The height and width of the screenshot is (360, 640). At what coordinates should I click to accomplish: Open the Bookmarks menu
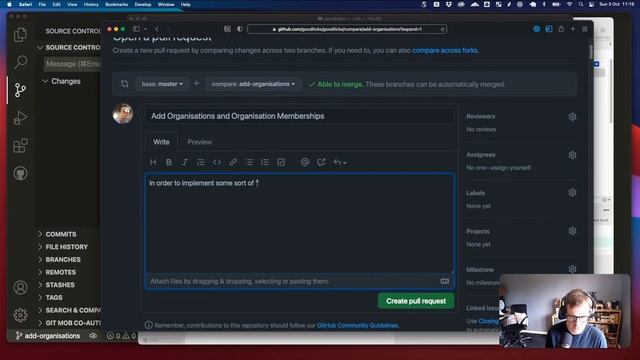click(116, 4)
